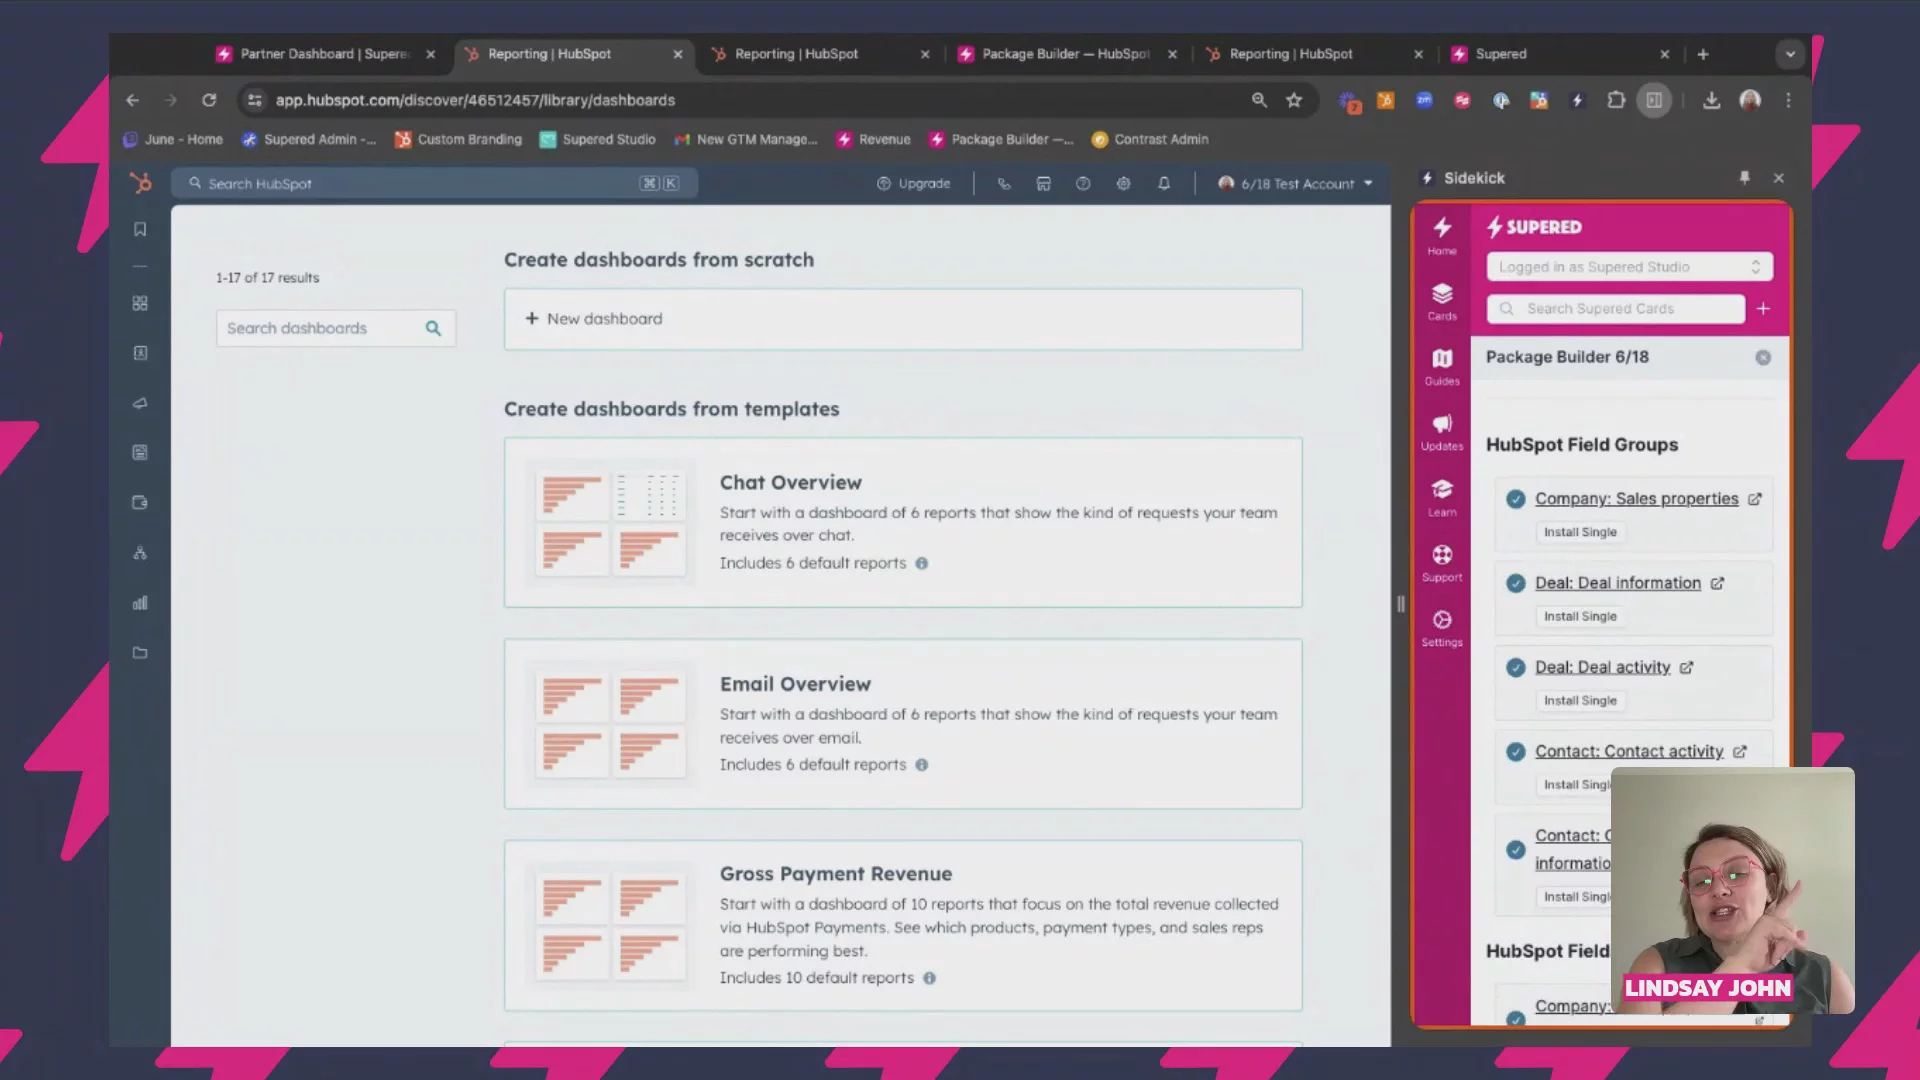The height and width of the screenshot is (1080, 1920).
Task: Open the Learn section in Supered sidebar
Action: click(1442, 497)
